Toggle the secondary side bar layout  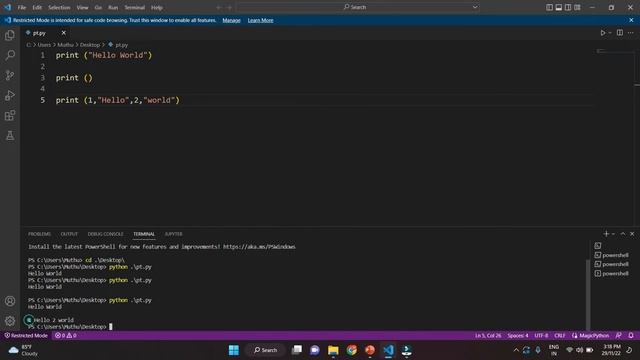568,7
